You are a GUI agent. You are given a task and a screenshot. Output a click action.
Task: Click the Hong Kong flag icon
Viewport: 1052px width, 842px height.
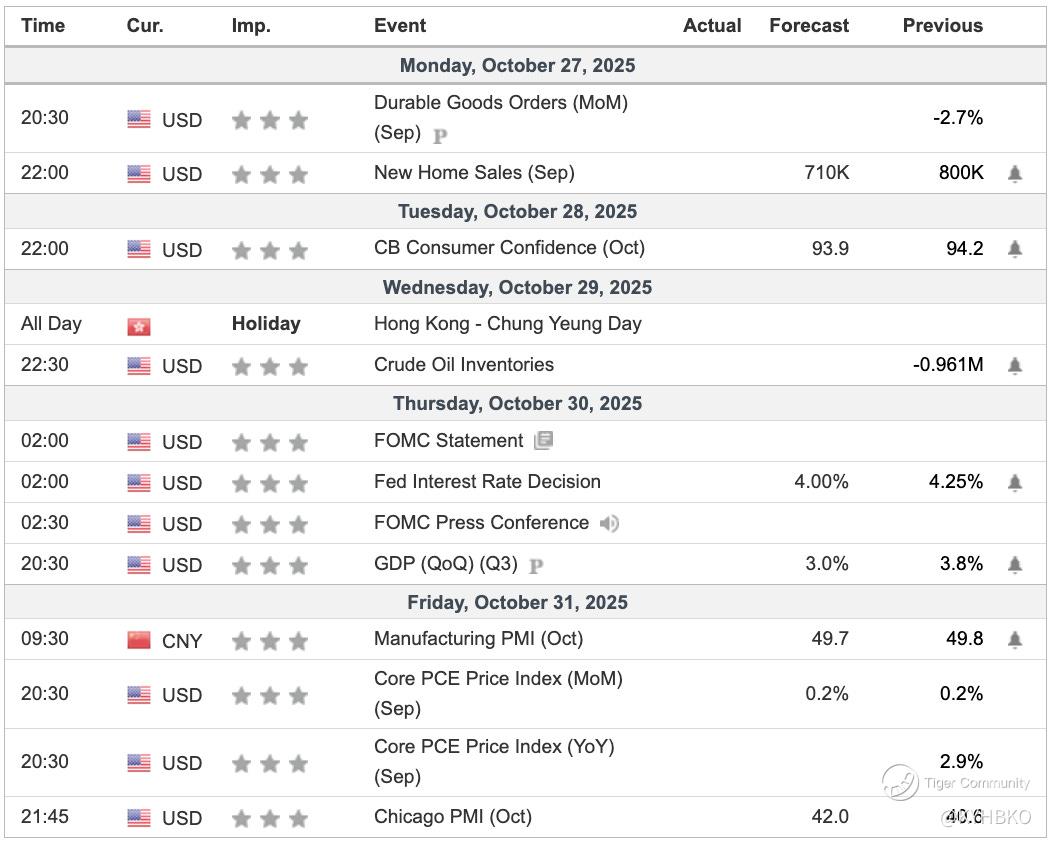pyautogui.click(x=139, y=326)
